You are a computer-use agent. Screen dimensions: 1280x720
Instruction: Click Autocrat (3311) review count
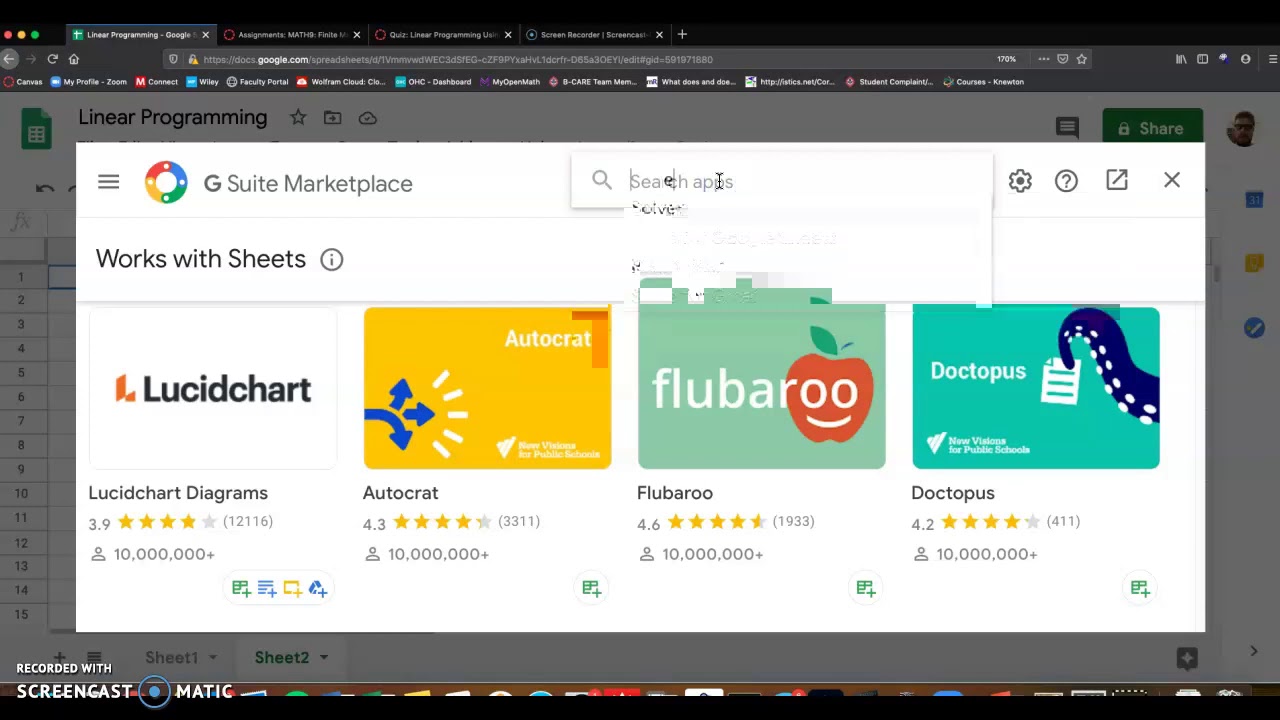[x=519, y=521]
